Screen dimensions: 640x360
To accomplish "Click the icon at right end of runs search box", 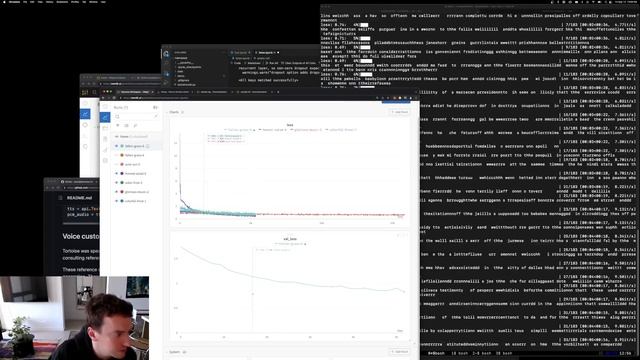I will pos(156,116).
